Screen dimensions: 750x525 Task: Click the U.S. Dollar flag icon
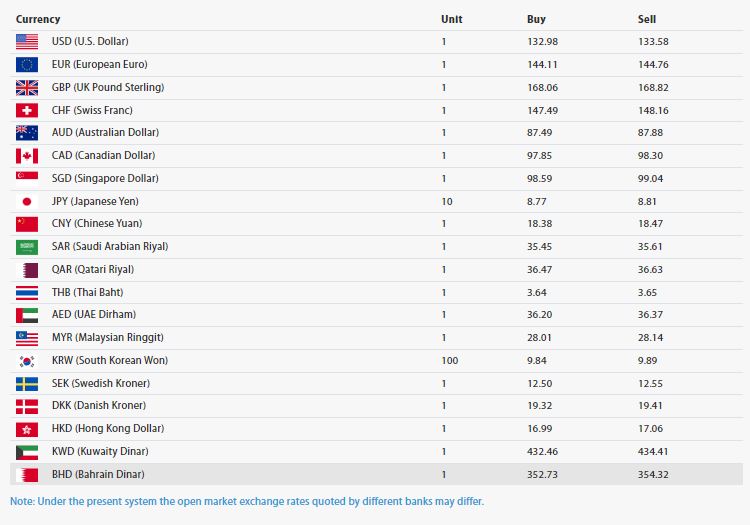point(27,42)
